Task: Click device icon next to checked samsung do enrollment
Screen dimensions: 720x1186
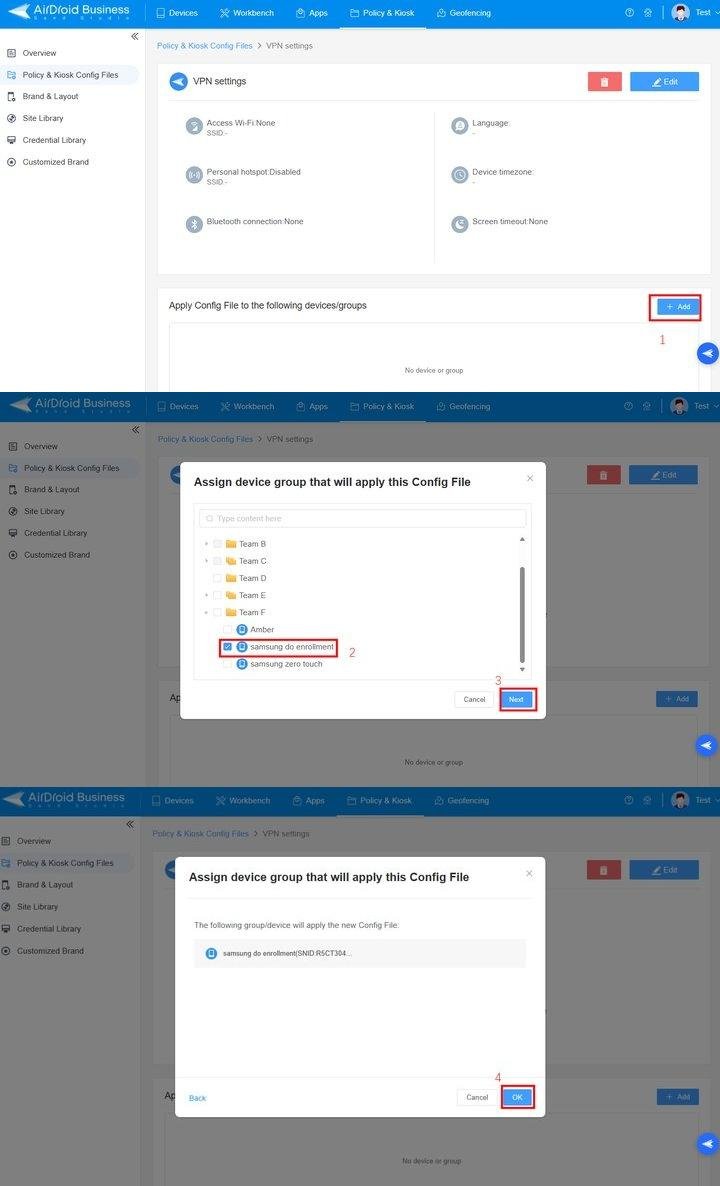Action: tap(242, 647)
